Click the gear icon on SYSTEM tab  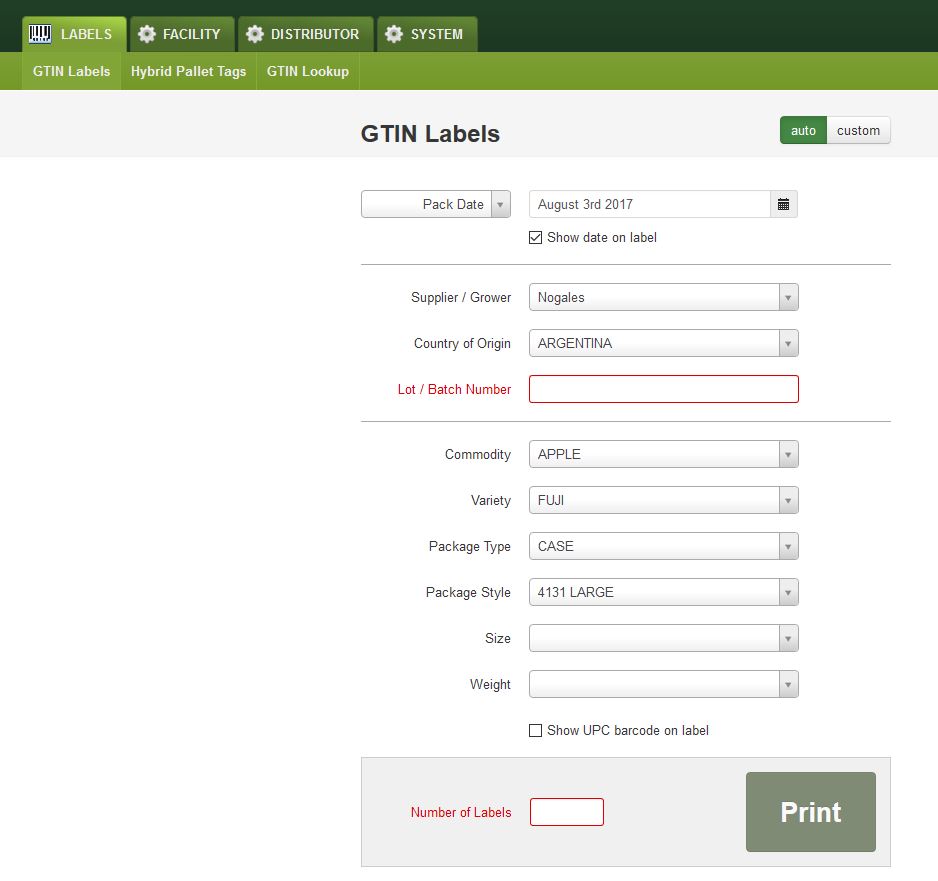394,34
